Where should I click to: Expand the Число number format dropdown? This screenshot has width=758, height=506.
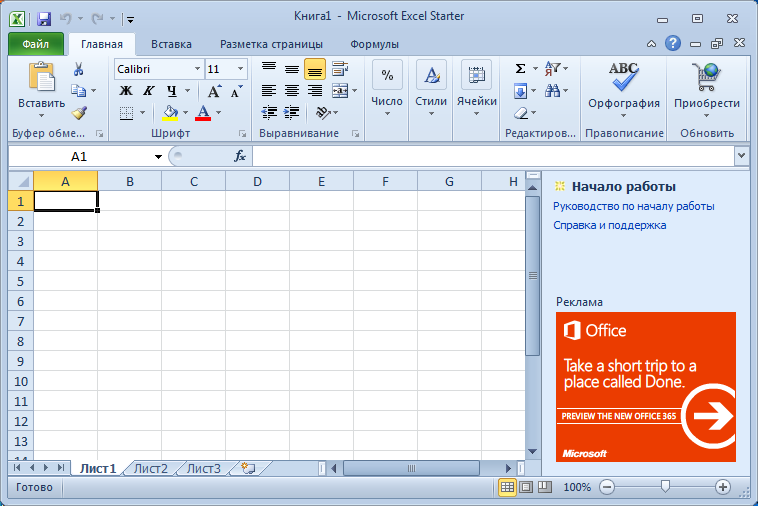[387, 114]
